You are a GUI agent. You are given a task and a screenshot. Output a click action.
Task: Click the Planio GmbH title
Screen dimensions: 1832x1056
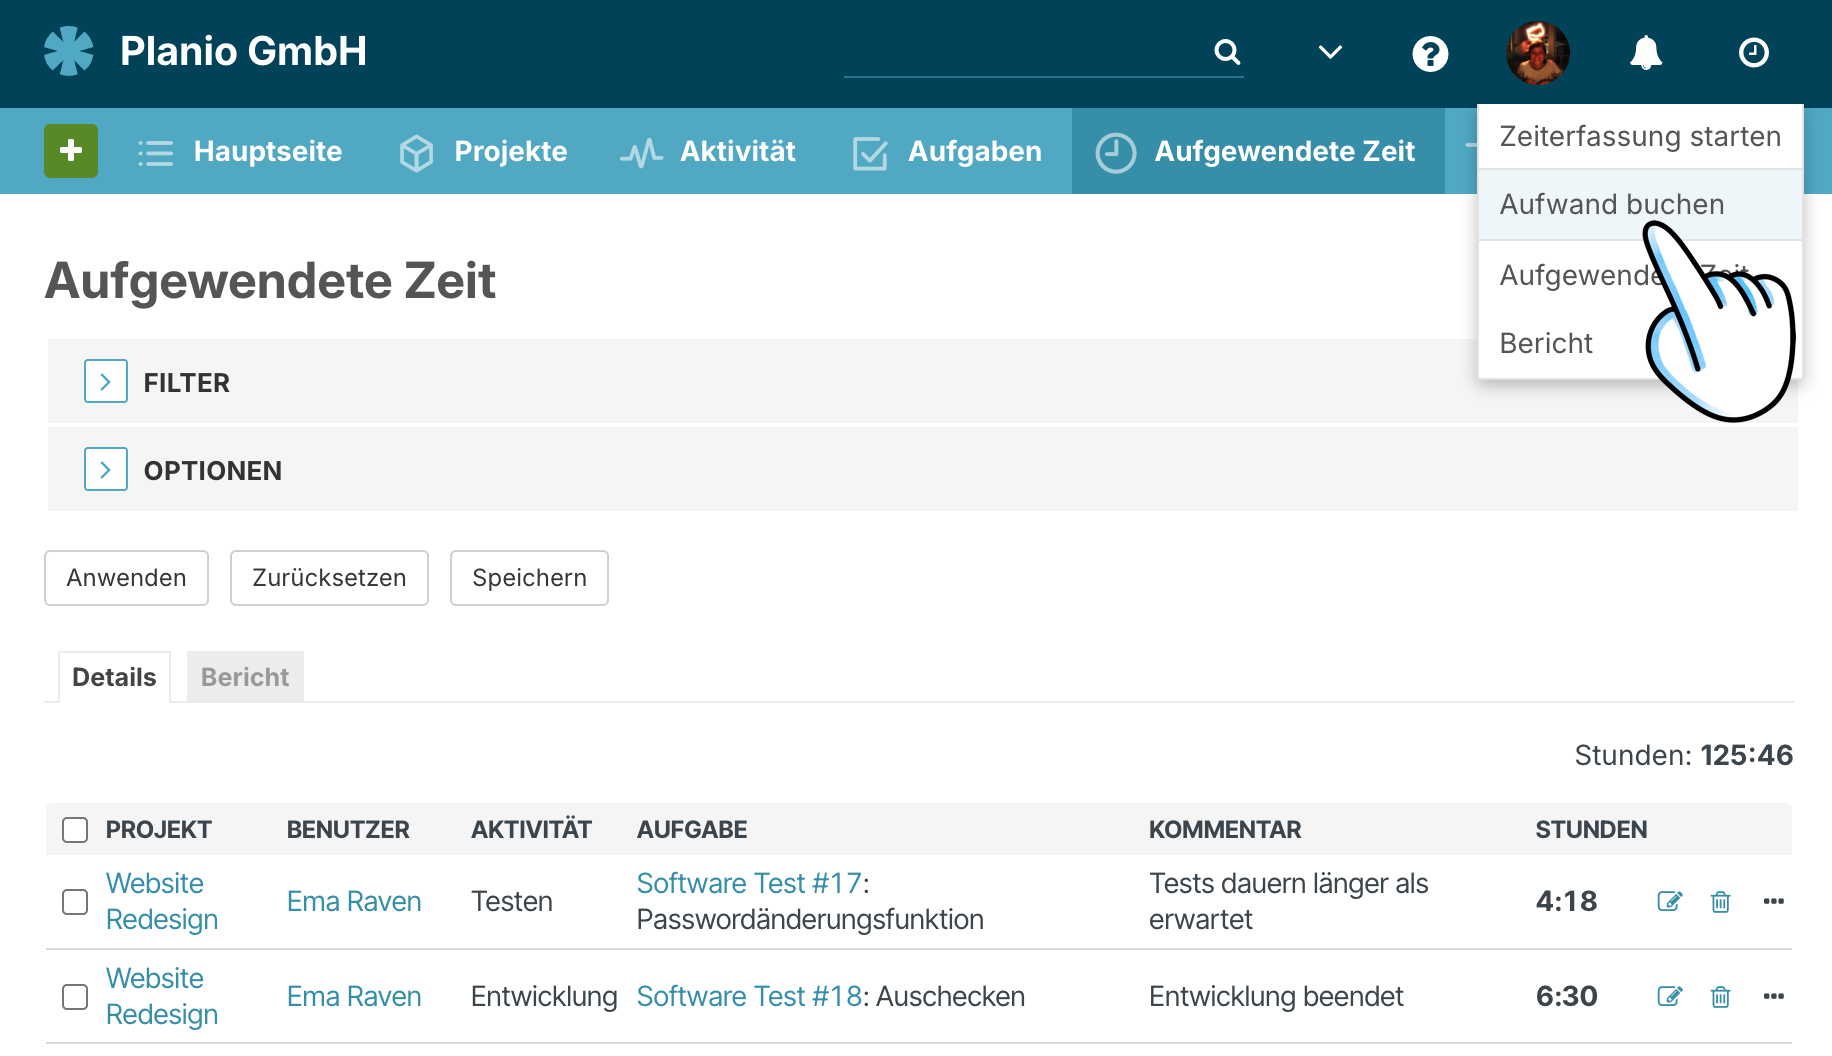[x=243, y=51]
